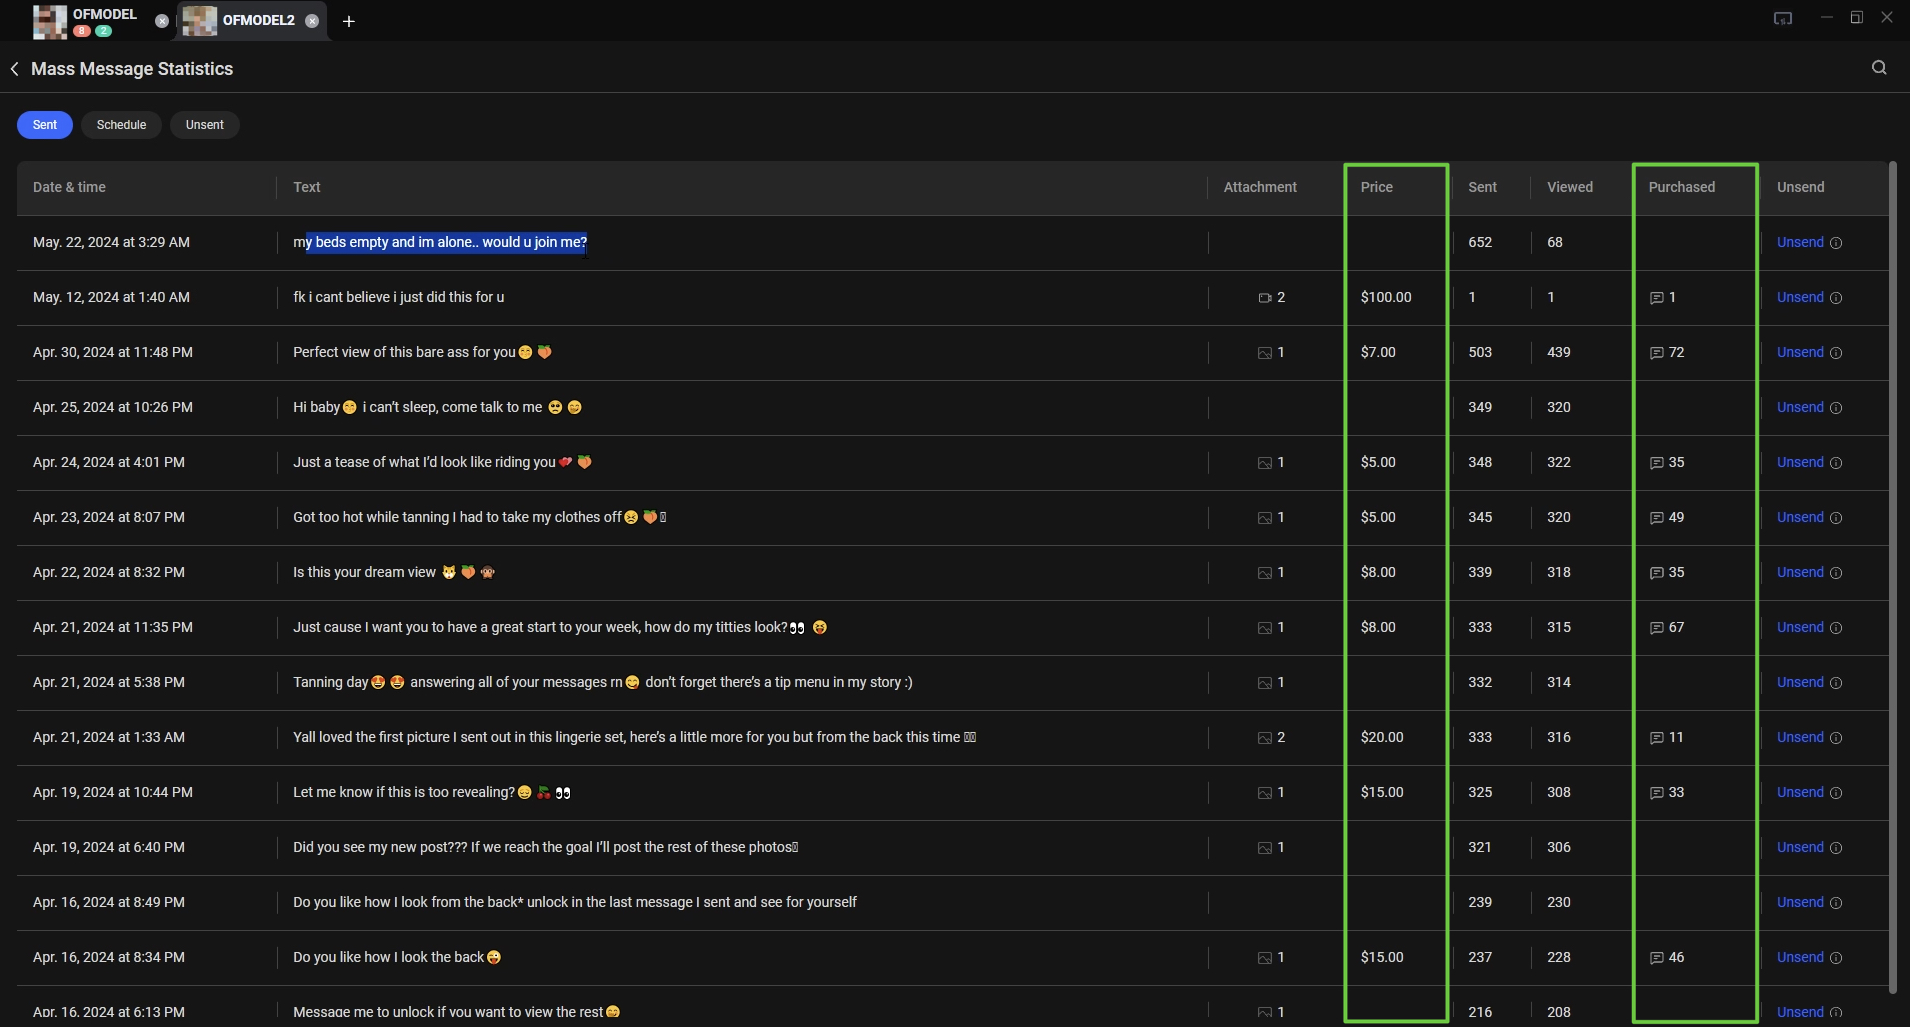Viewport: 1910px width, 1027px height.
Task: Click the picture-in-picture window icon
Action: 1783,18
